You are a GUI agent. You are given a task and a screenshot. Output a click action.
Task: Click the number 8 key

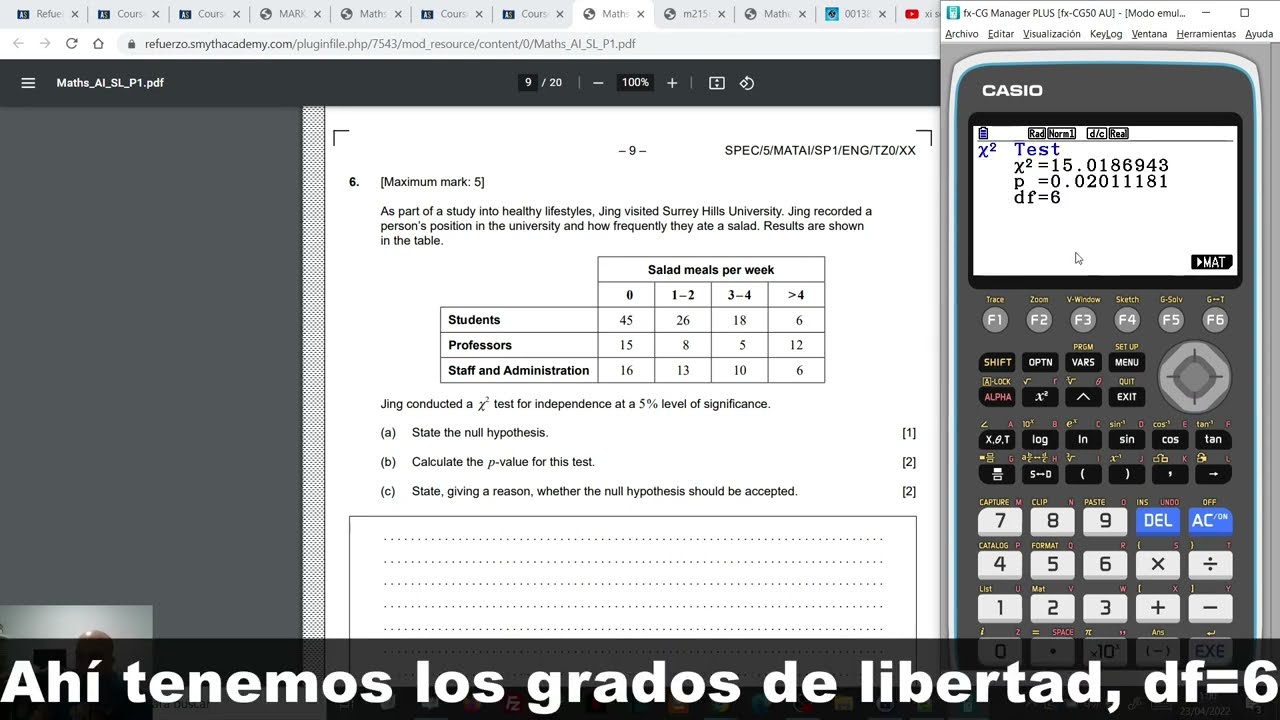(1052, 521)
